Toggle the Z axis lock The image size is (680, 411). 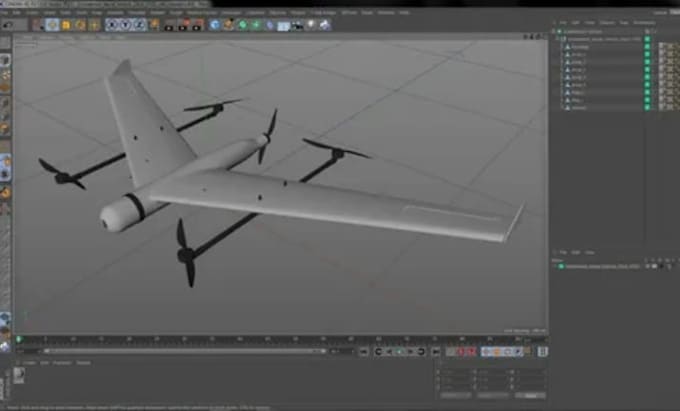pyautogui.click(x=140, y=25)
